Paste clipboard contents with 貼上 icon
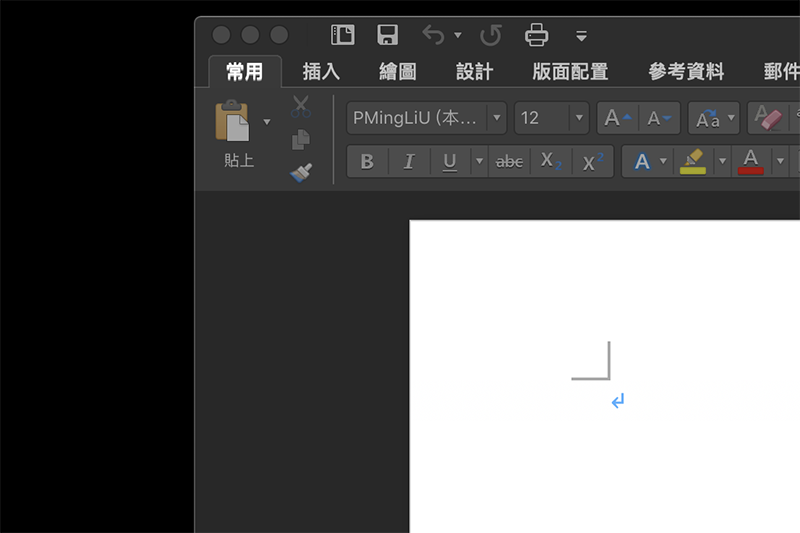This screenshot has height=533, width=800. coord(232,121)
